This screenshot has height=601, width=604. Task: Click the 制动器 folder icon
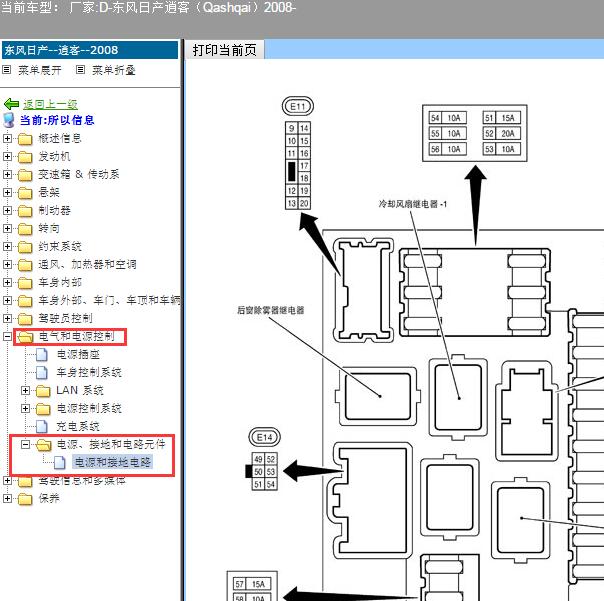tap(25, 211)
